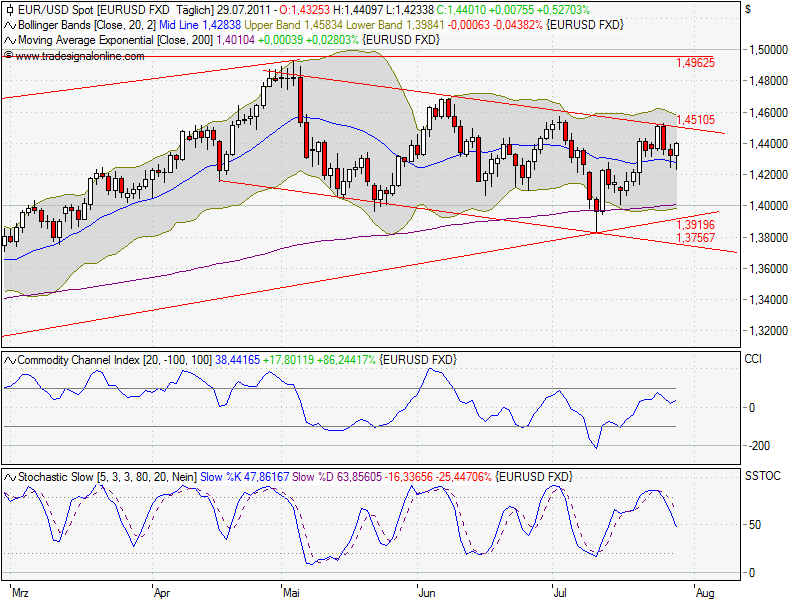Click the Jun label on time axis
The width and height of the screenshot is (800, 600).
click(427, 592)
